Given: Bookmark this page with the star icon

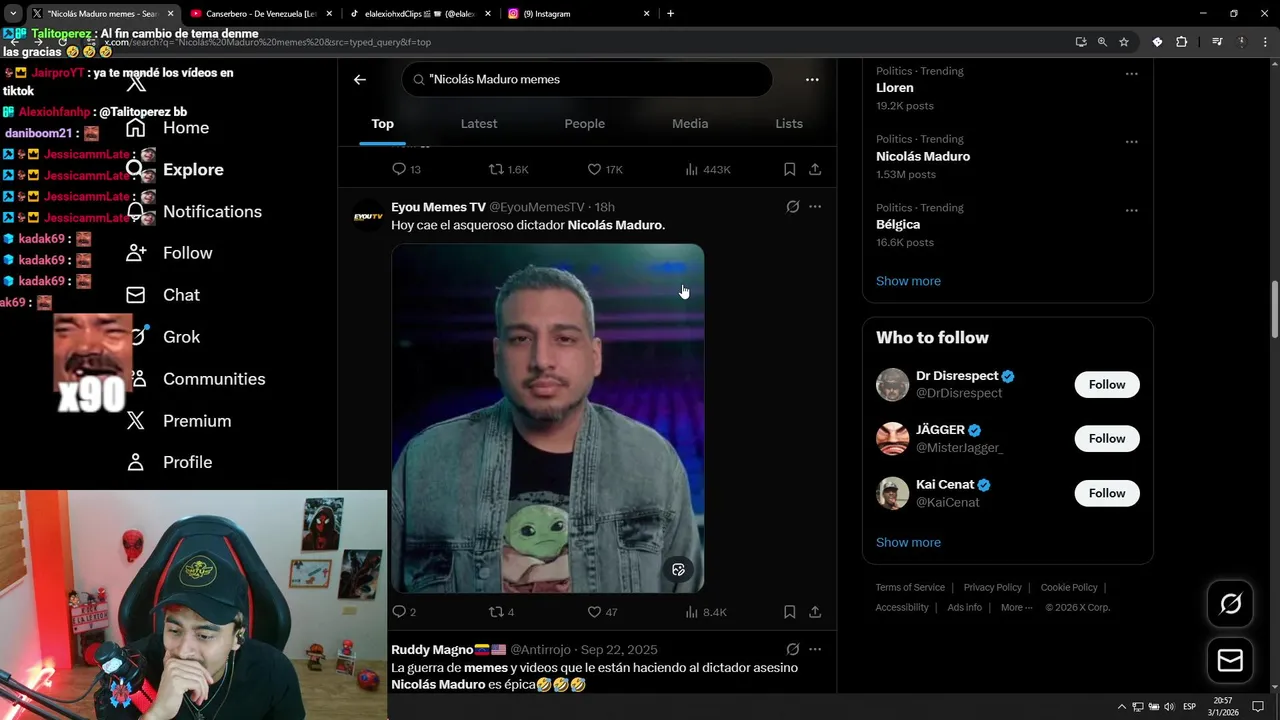Looking at the screenshot, I should (x=1124, y=42).
